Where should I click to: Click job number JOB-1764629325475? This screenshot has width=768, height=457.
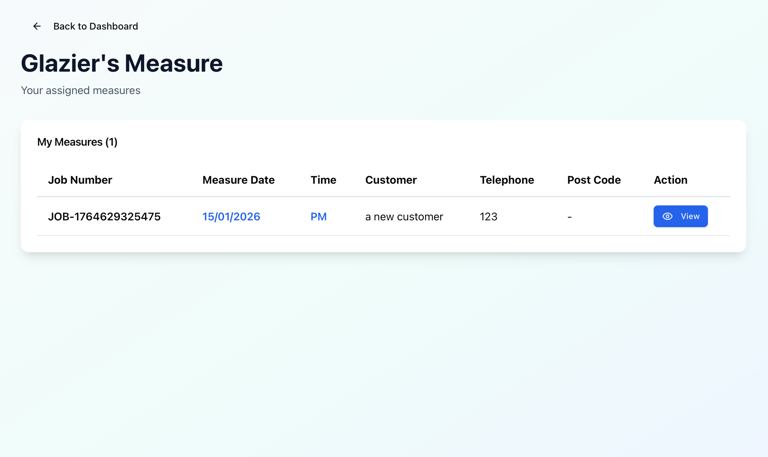pos(104,217)
